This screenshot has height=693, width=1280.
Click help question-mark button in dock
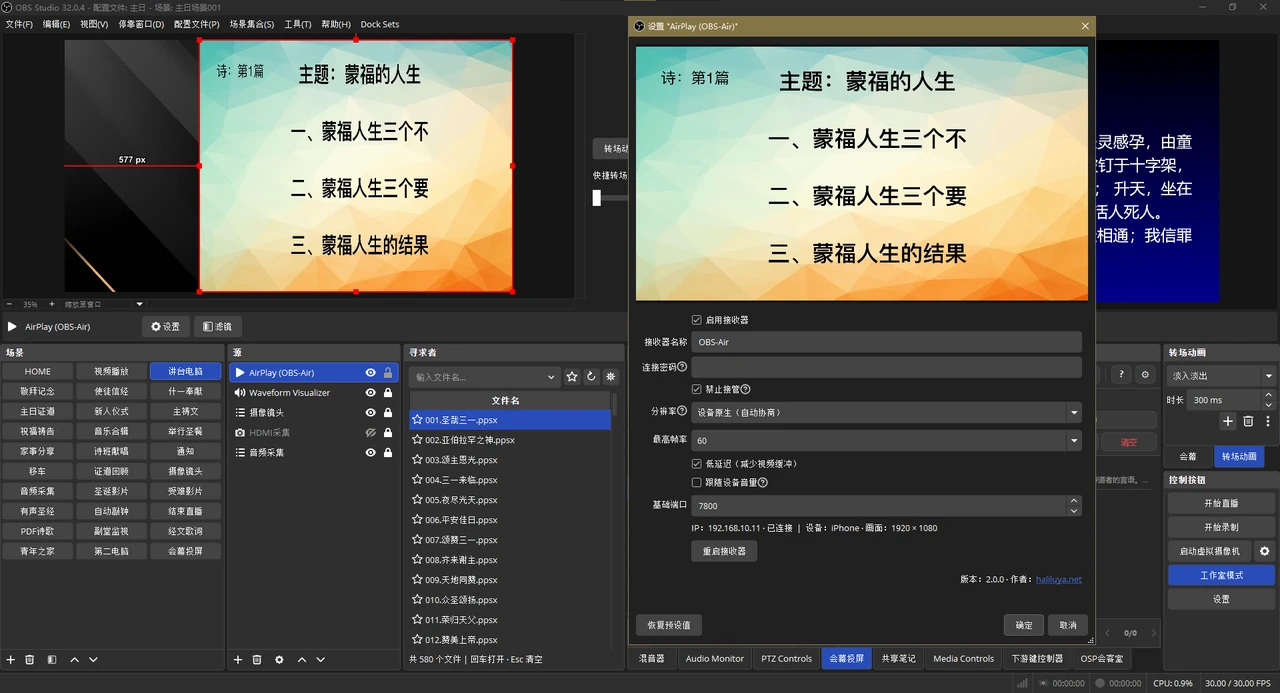1121,375
